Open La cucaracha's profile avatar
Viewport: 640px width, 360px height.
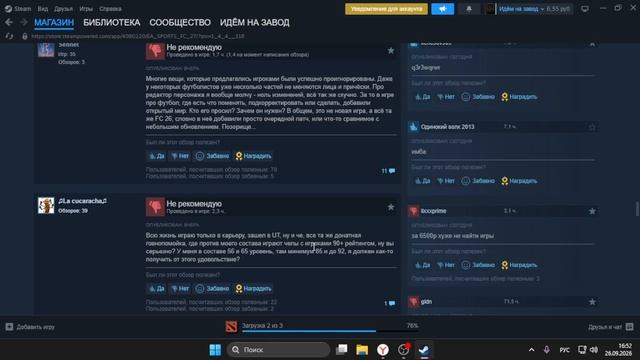46,206
